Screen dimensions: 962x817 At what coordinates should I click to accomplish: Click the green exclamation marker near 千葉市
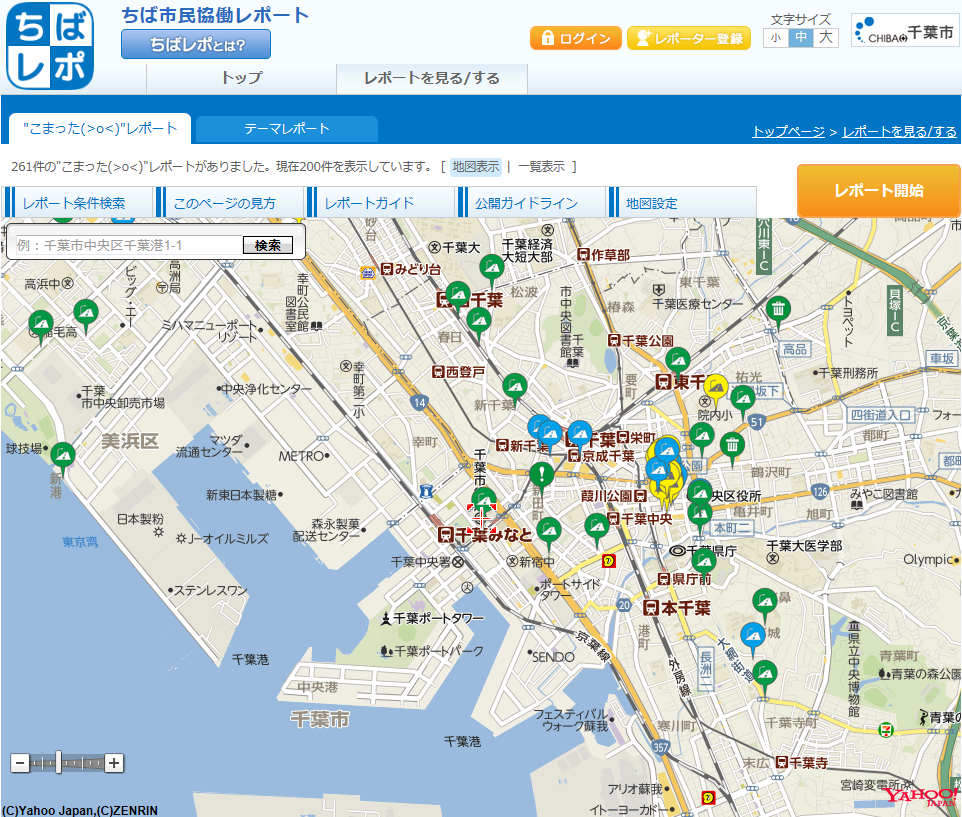[541, 477]
